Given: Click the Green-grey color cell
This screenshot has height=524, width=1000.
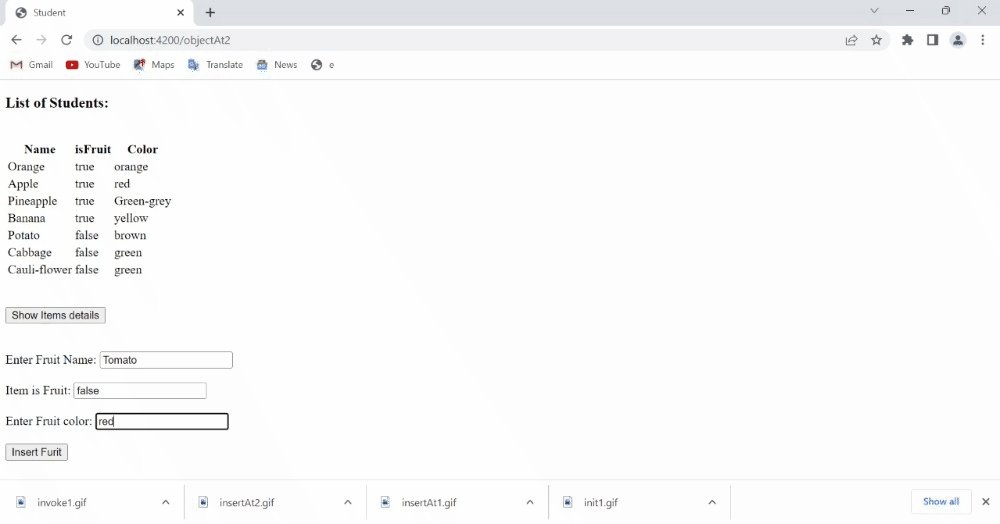Looking at the screenshot, I should tap(142, 201).
